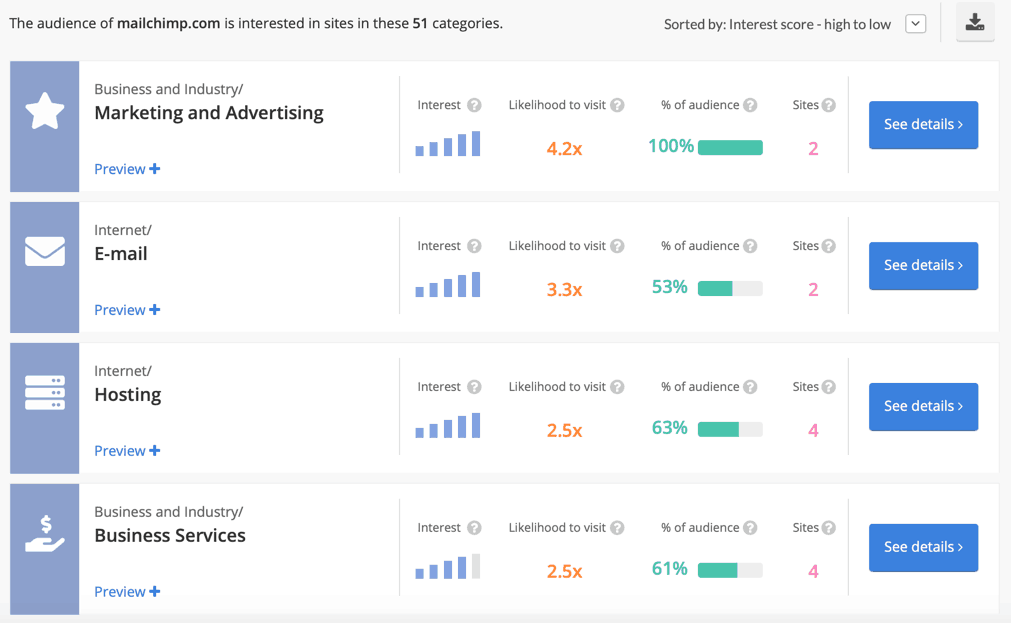Click See details for the E-mail category
The height and width of the screenshot is (623, 1011).
coord(922,266)
